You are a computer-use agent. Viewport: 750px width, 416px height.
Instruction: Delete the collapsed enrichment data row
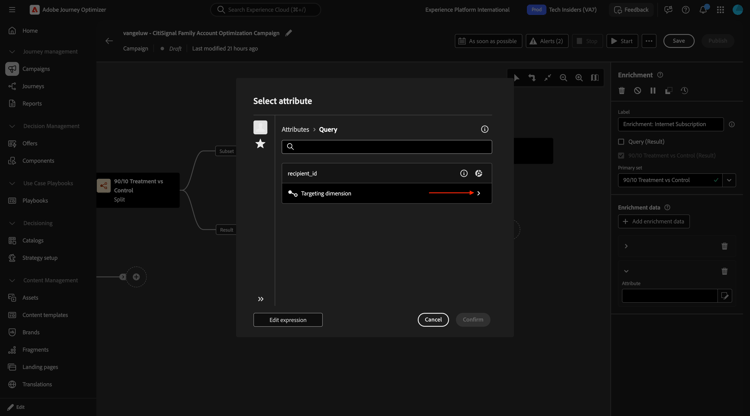coord(725,246)
